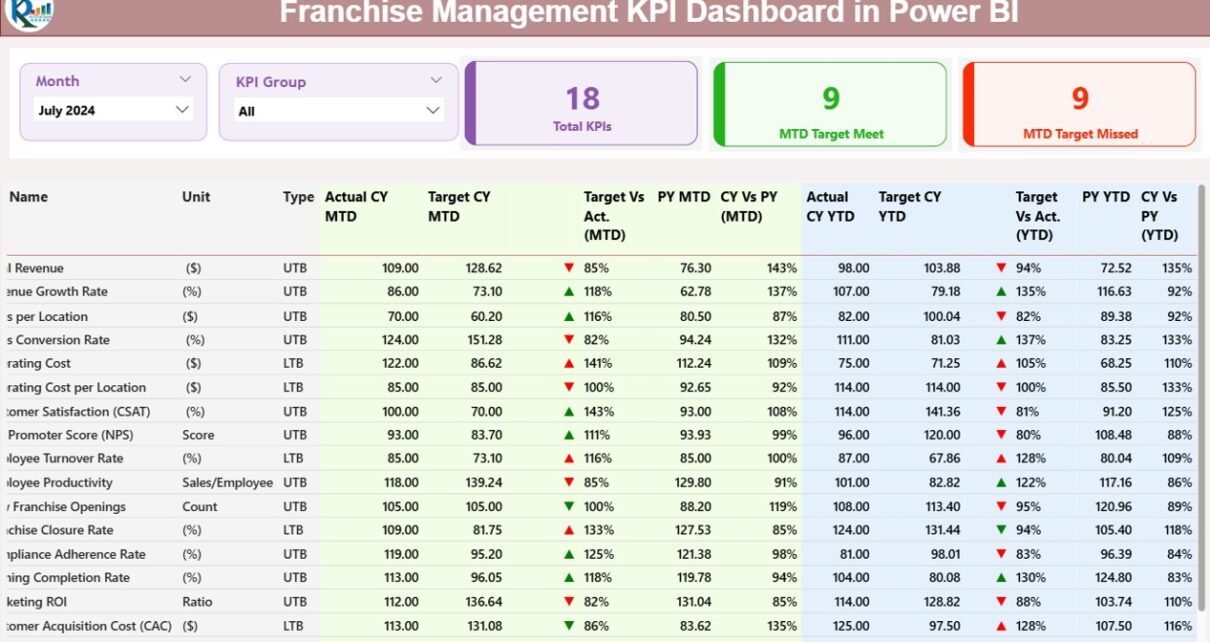Click the dashboard logo in top-left corner
1210x642 pixels.
[x=28, y=12]
